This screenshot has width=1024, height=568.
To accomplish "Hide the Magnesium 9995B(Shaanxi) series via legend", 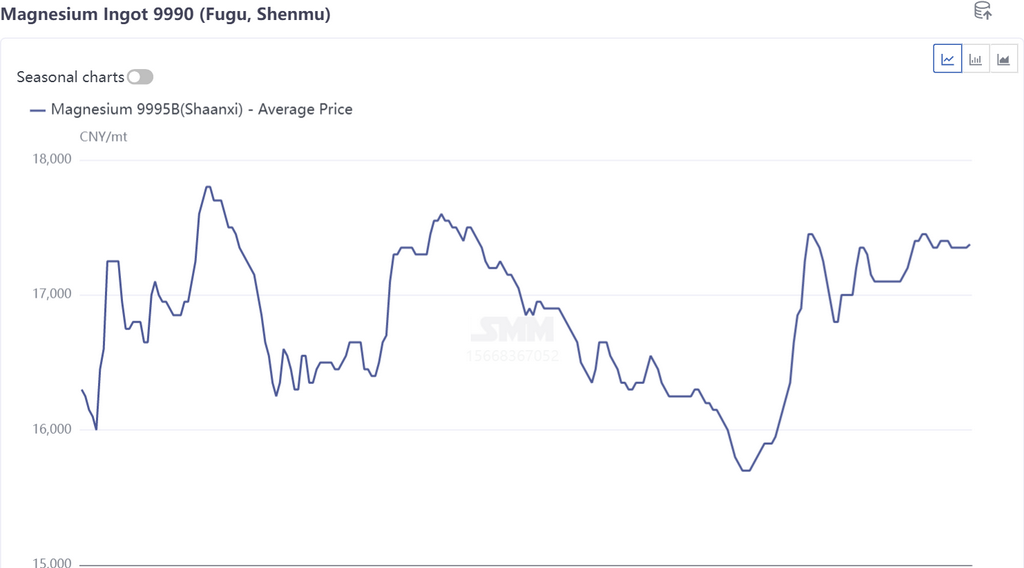I will click(x=201, y=110).
